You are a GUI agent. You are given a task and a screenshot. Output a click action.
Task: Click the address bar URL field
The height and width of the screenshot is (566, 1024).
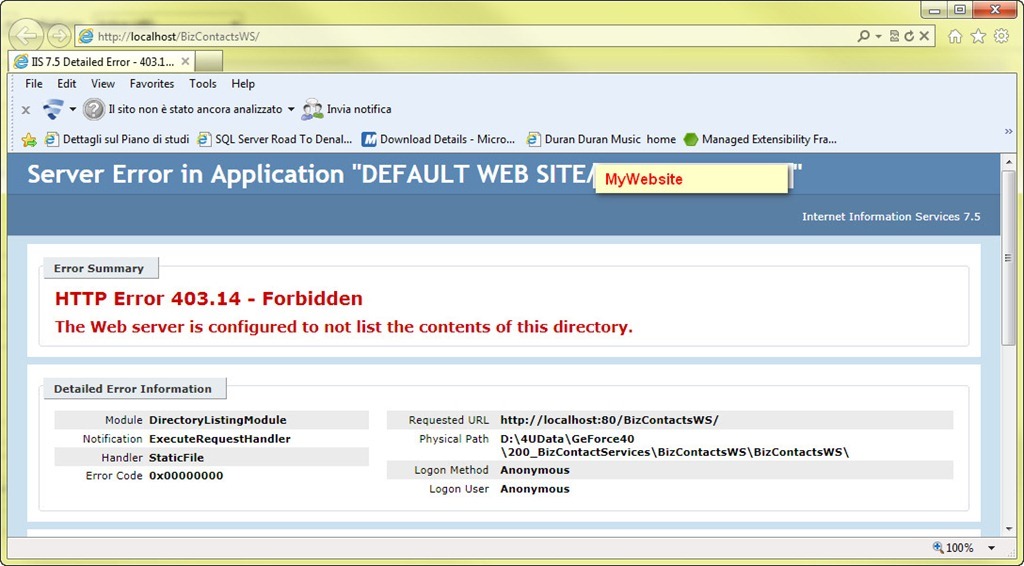click(450, 36)
